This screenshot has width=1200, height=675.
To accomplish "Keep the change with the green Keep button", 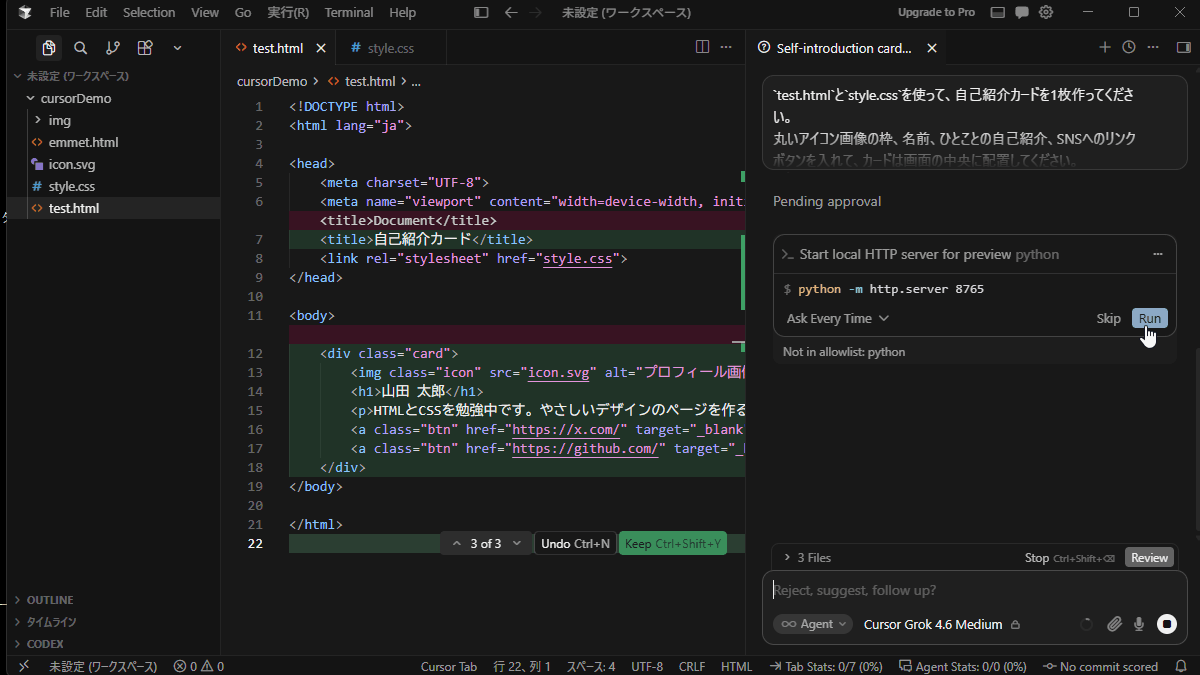I will pos(673,544).
